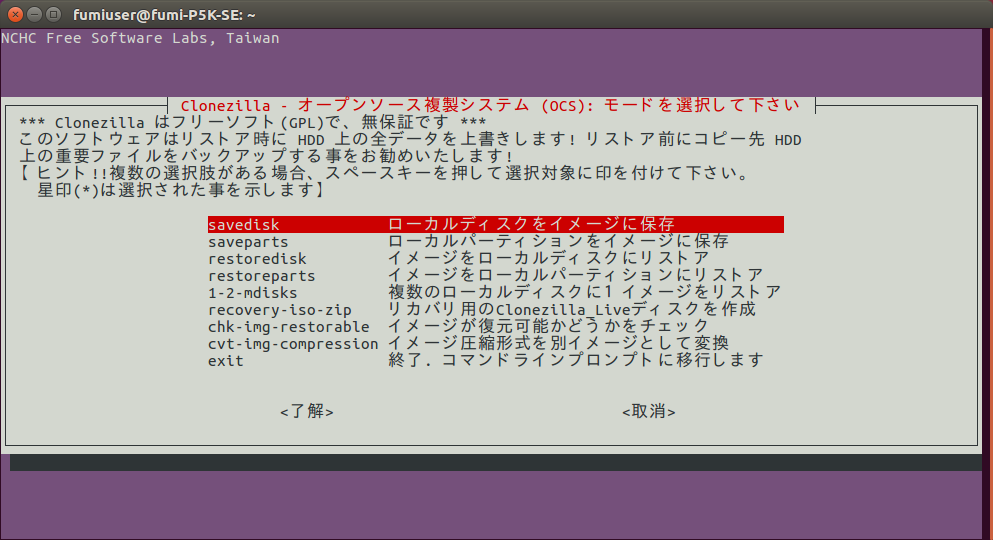Close the terminal window
Screen dimensions: 993x540
[x=14, y=14]
